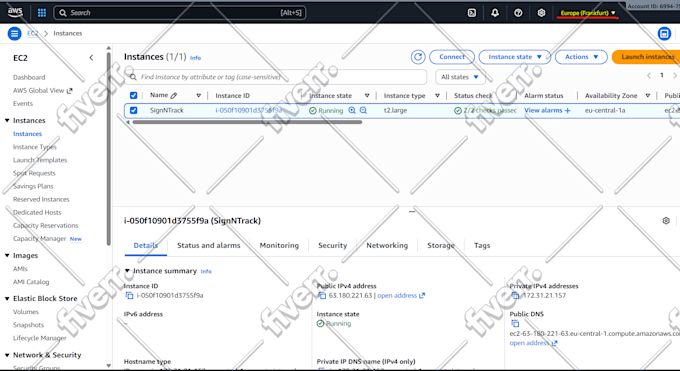Open Launch Templates in the sidebar
The height and width of the screenshot is (371, 680).
40,160
